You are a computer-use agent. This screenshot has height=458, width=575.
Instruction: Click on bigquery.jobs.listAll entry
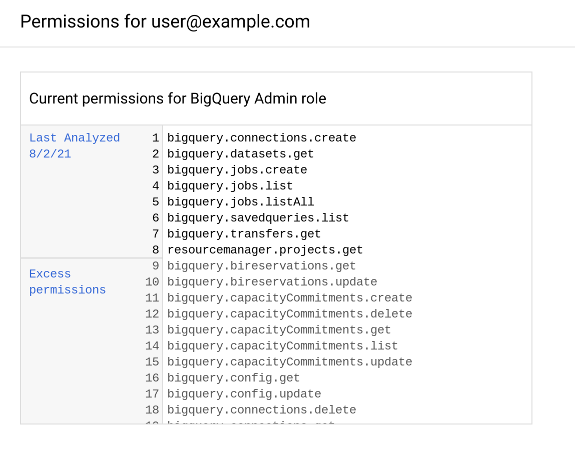241,202
